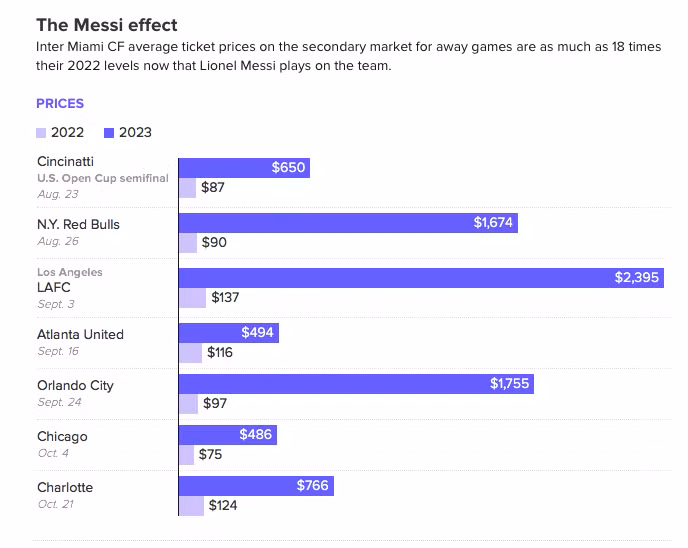Screen dimensions: 688x548
Task: Click the Cincinnati 2022 bar beside $87
Action: click(187, 187)
